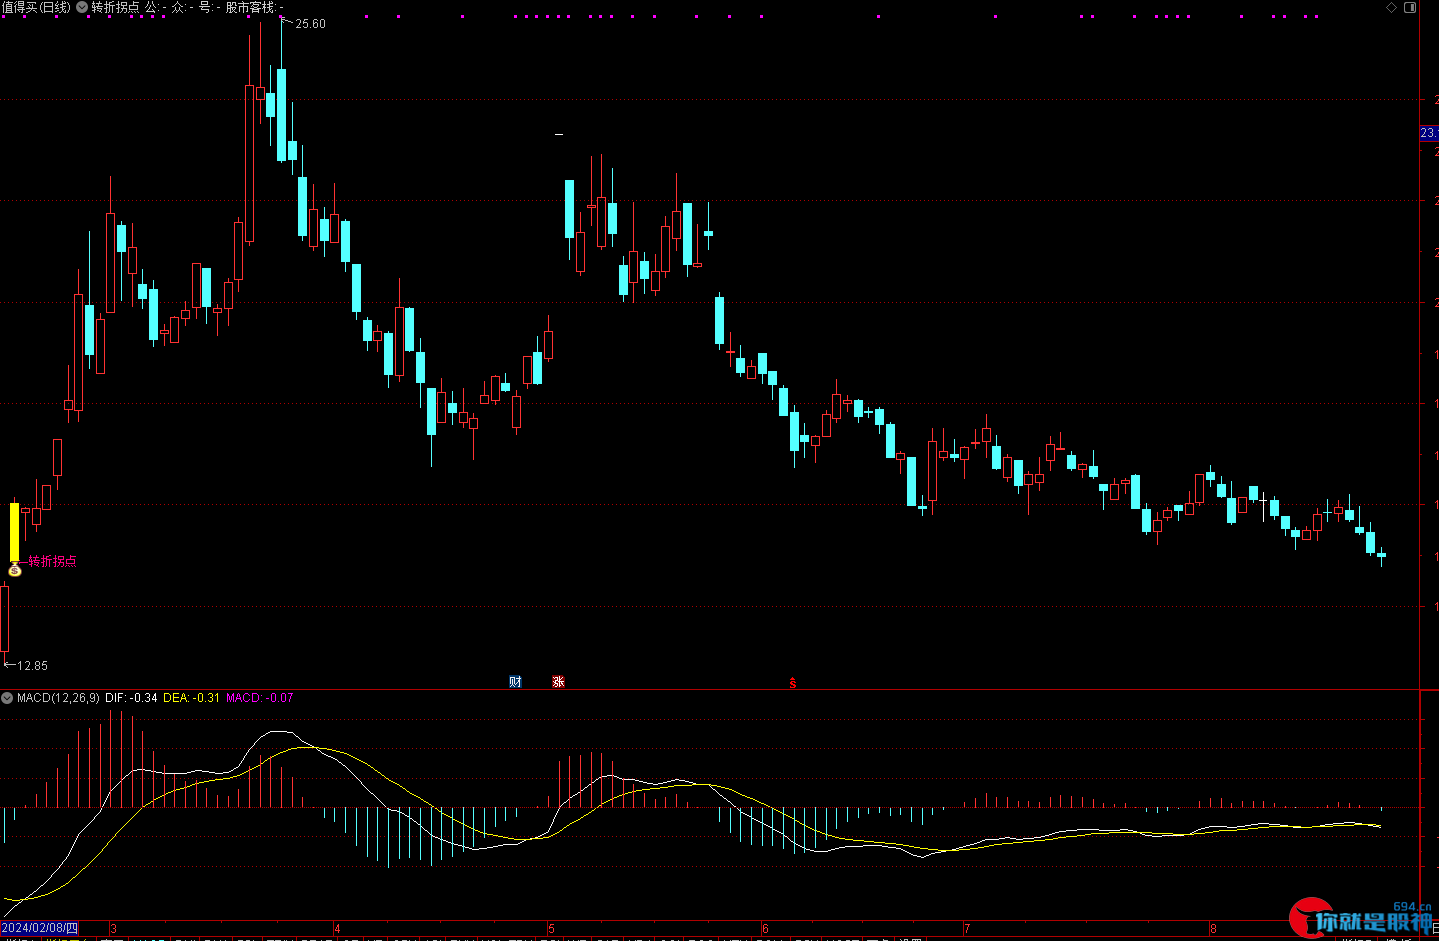The image size is (1439, 941).
Task: Click the MACD(12,26,9) indicator title
Action: pos(58,698)
